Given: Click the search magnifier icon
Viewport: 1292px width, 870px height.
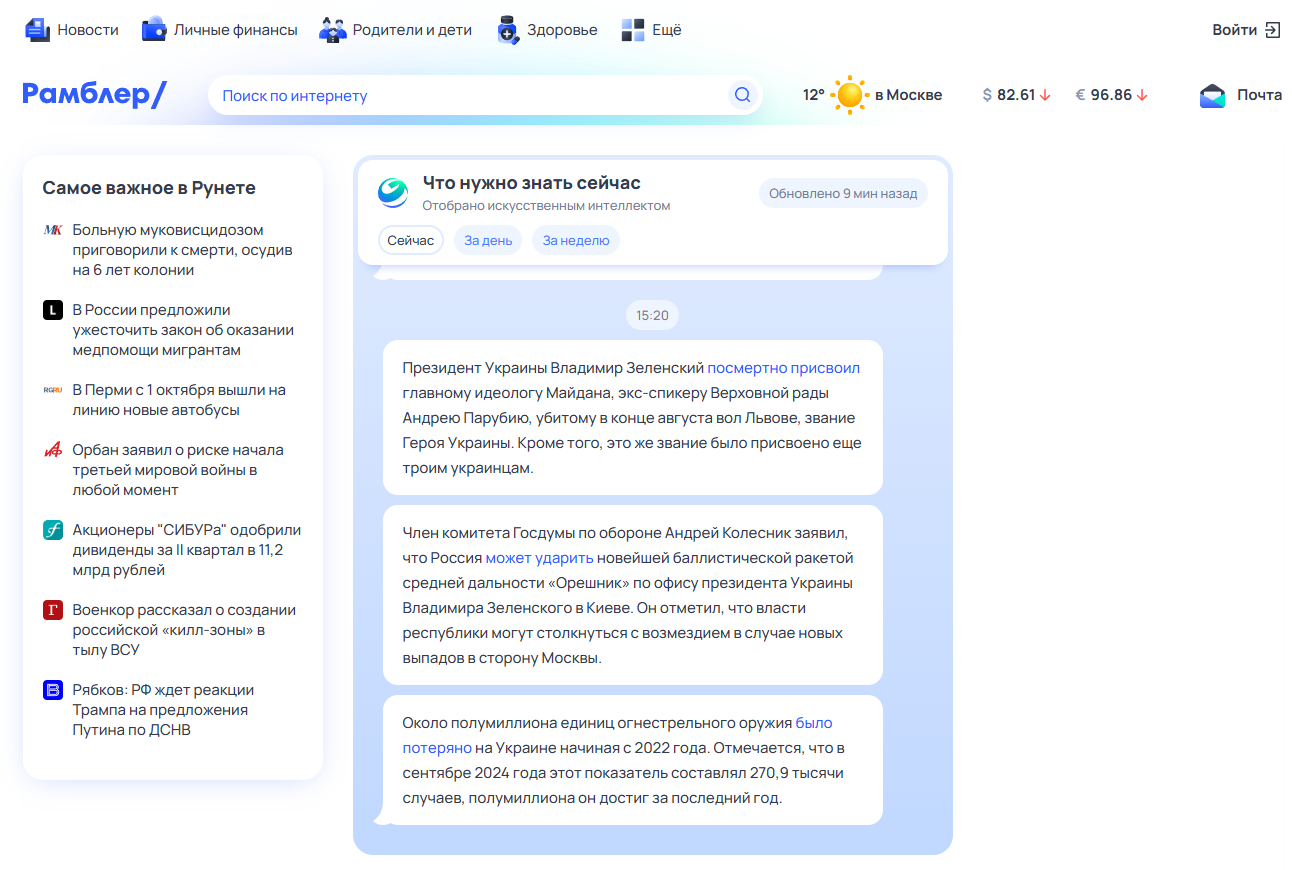Looking at the screenshot, I should click(742, 95).
